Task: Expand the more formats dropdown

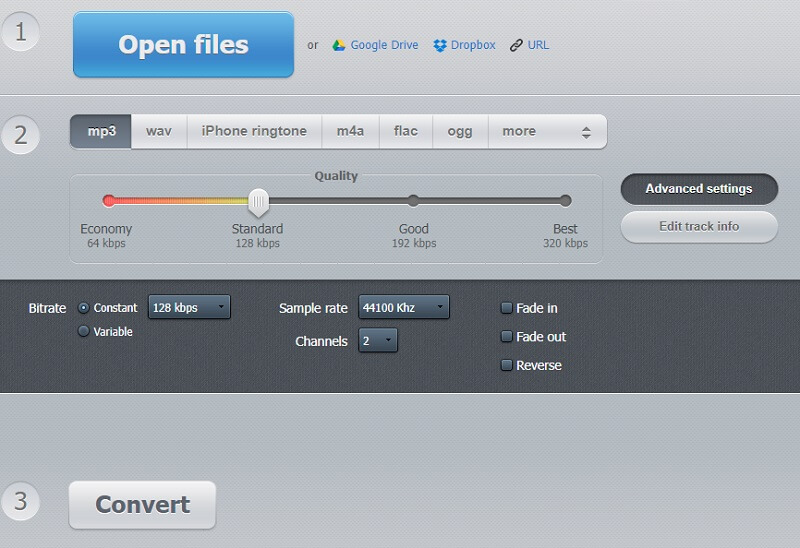Action: [547, 132]
